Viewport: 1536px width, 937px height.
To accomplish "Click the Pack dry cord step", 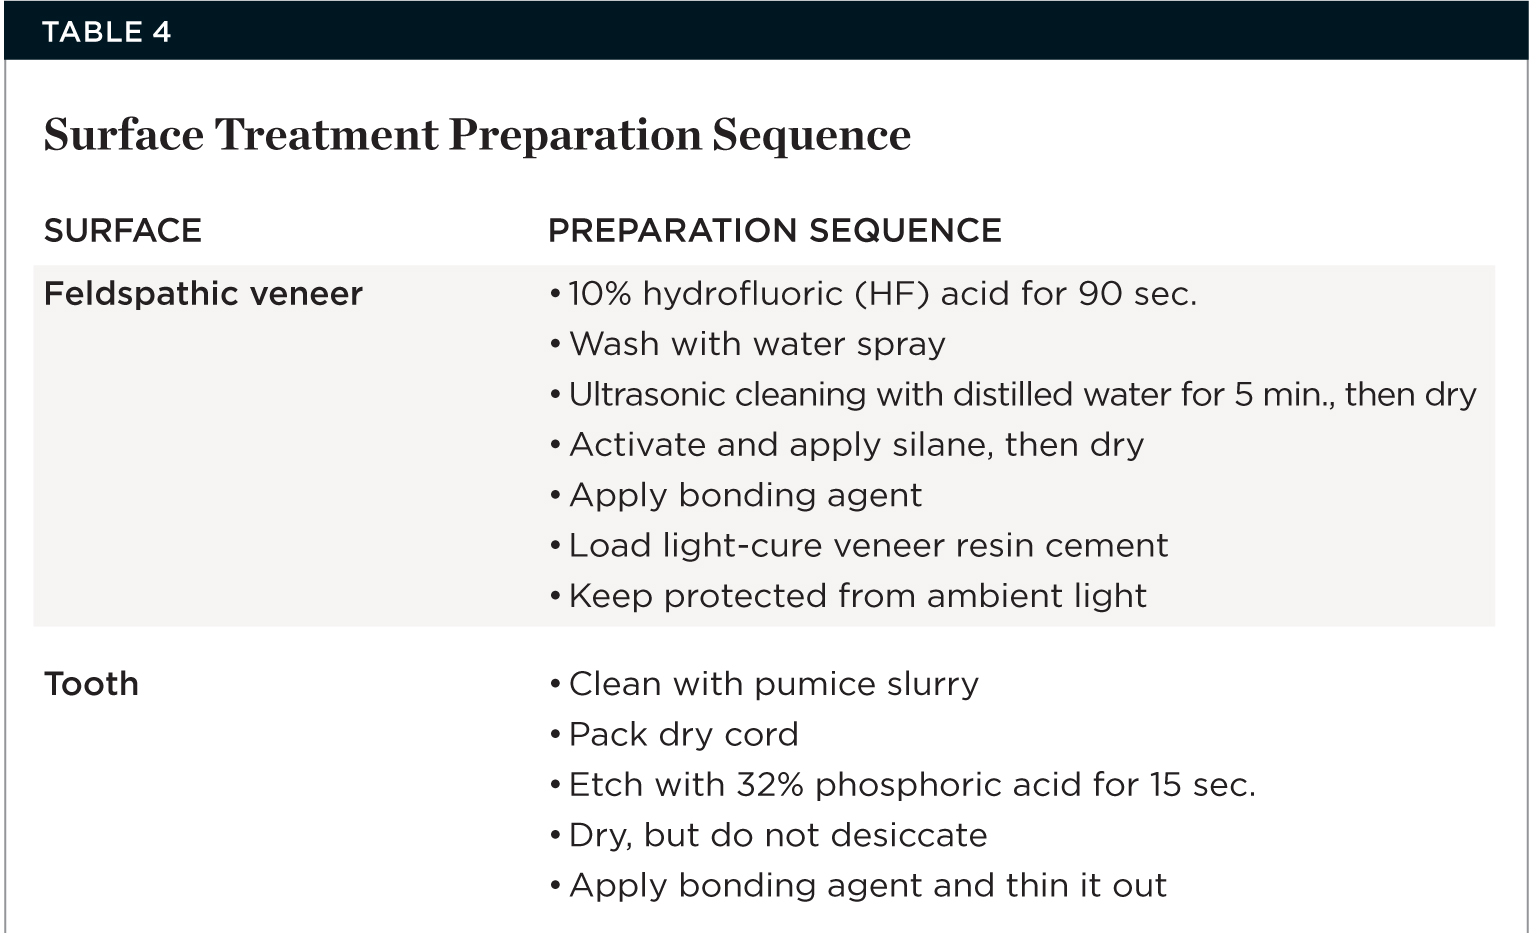I will pyautogui.click(x=683, y=735).
